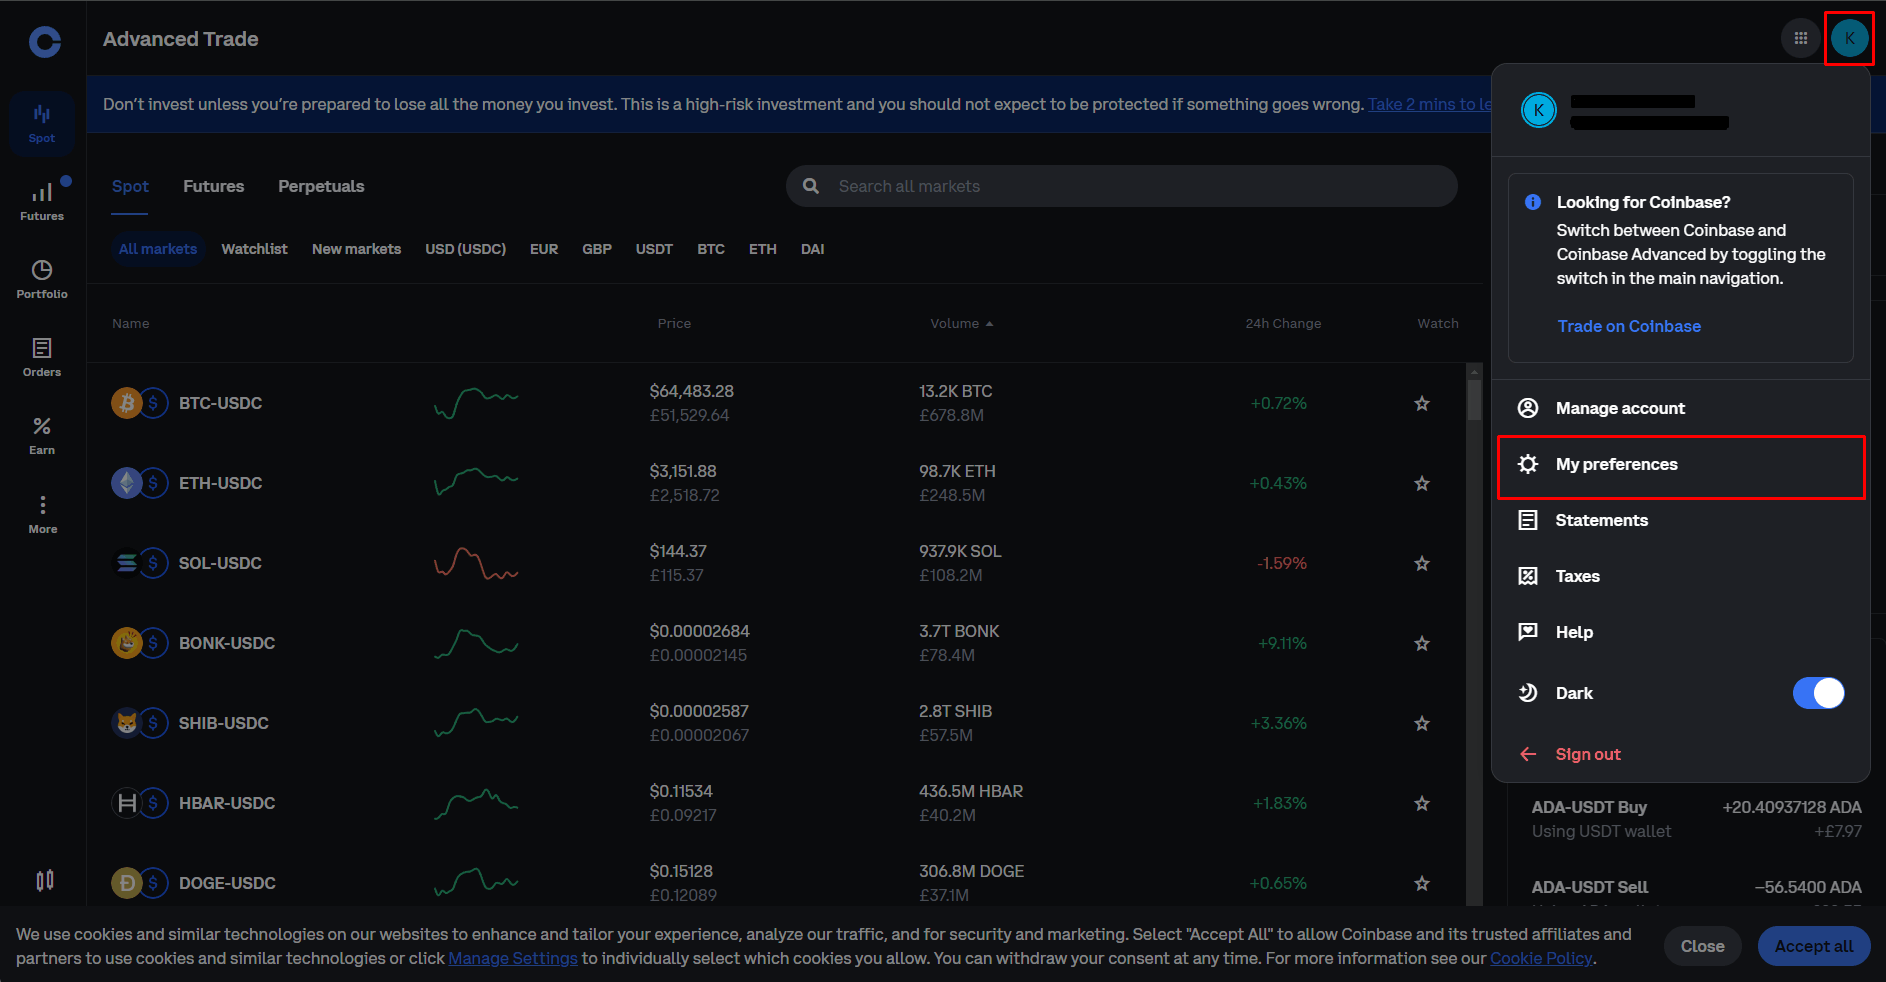Switch to the Perpetuals markets tab

click(321, 186)
